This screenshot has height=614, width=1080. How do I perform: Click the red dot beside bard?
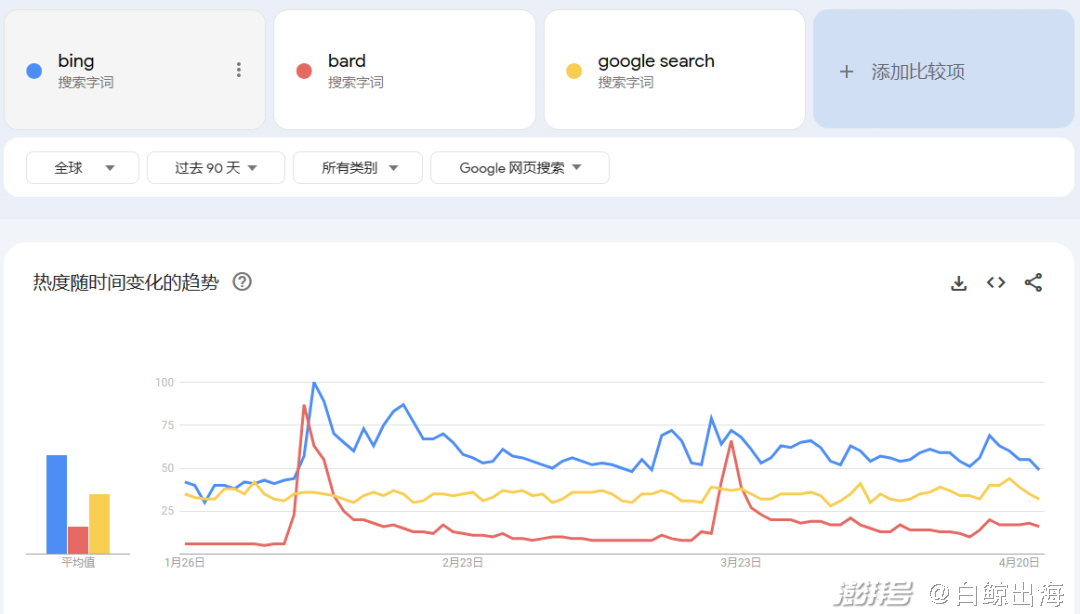click(304, 71)
